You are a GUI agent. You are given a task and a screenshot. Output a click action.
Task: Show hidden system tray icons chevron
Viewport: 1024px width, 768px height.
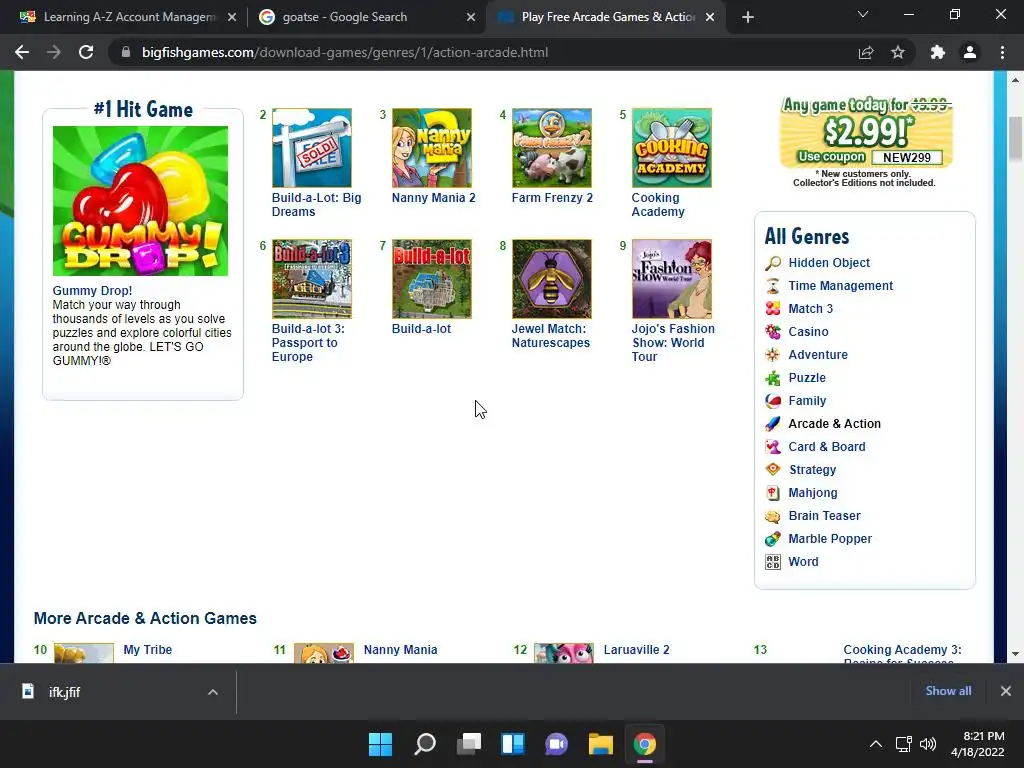click(x=876, y=744)
